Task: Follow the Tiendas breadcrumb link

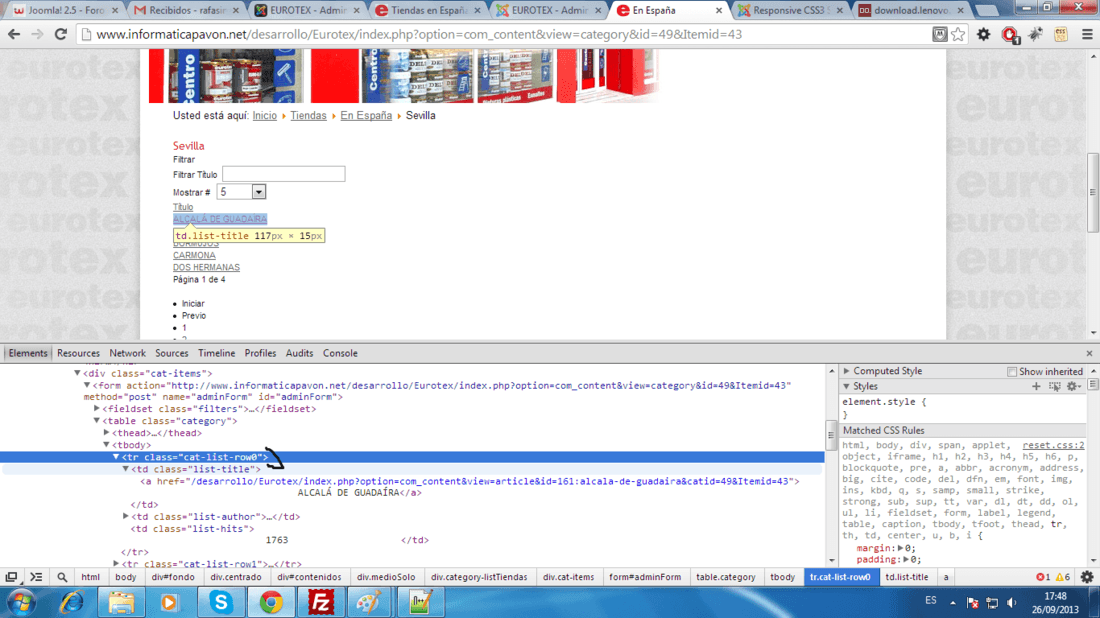Action: [x=309, y=116]
